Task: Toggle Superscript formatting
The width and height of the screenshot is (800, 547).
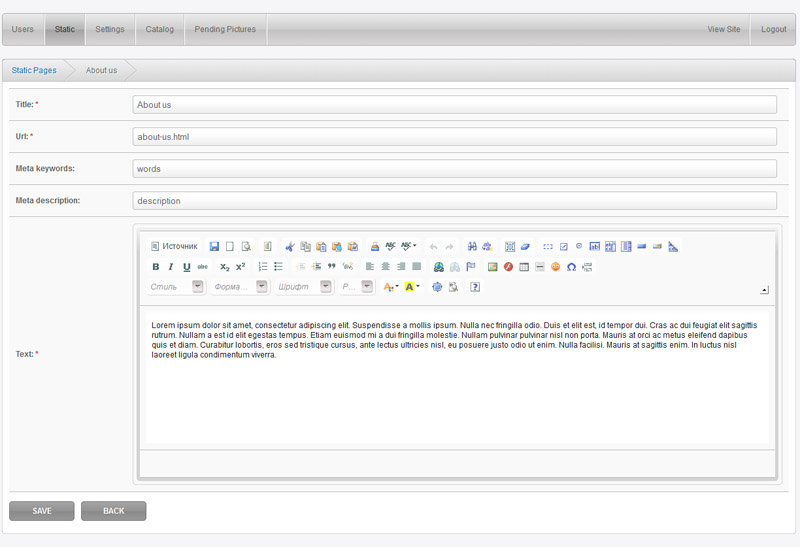Action: 240,267
